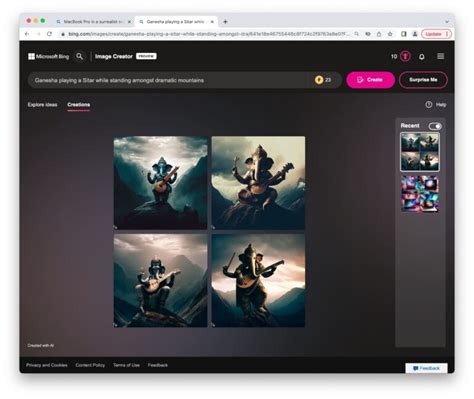The height and width of the screenshot is (399, 474).
Task: Click the prompt text input field
Action: click(170, 80)
